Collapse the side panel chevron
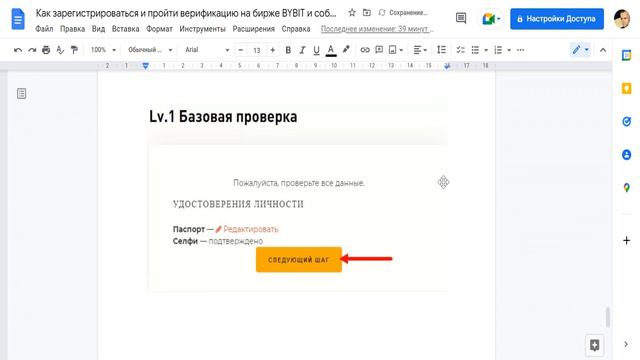The width and height of the screenshot is (640, 360). 626,344
